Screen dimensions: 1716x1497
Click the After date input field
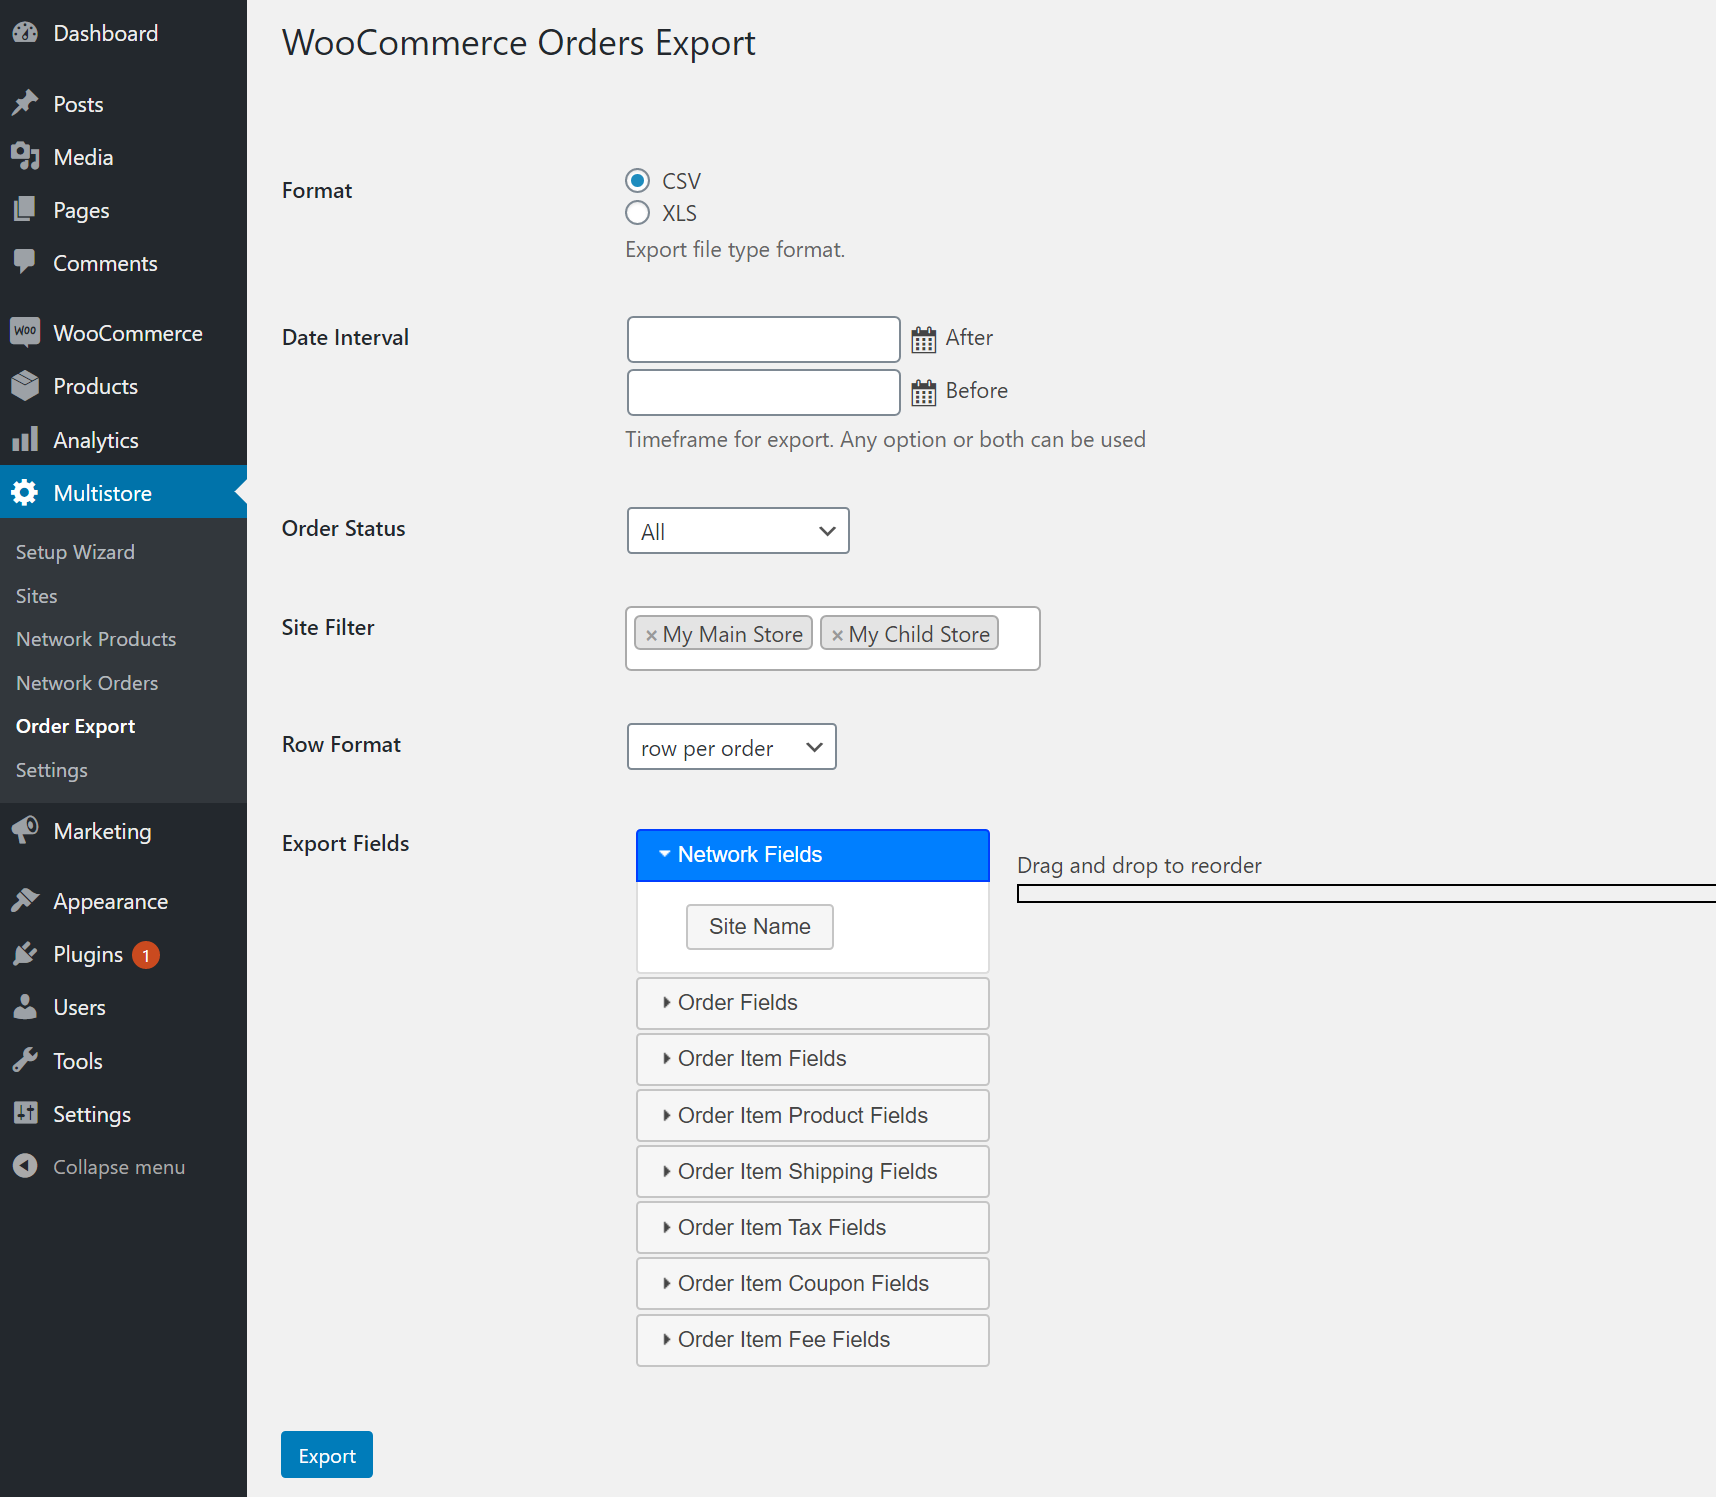tap(764, 339)
